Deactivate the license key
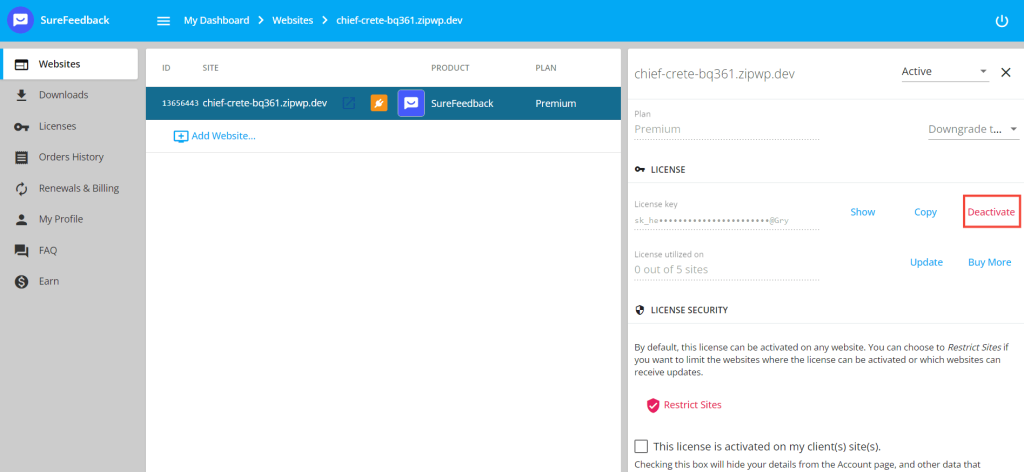This screenshot has height=472, width=1024. 991,212
